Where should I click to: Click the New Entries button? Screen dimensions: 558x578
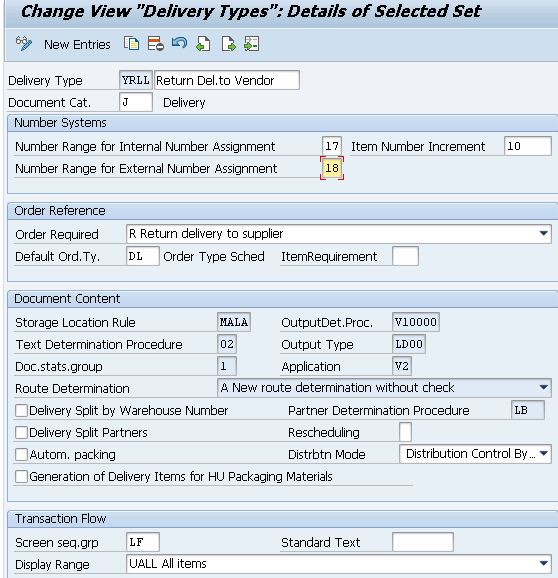click(x=77, y=45)
